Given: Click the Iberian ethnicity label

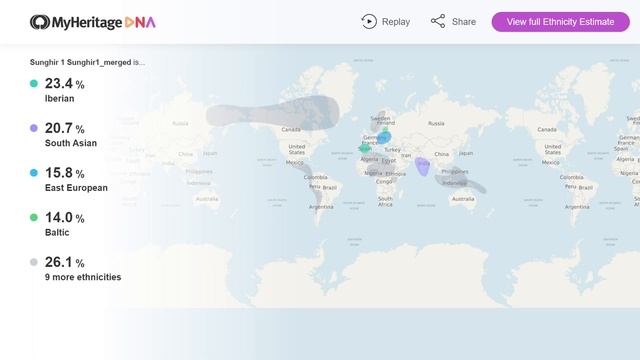Looking at the screenshot, I should 60,98.
